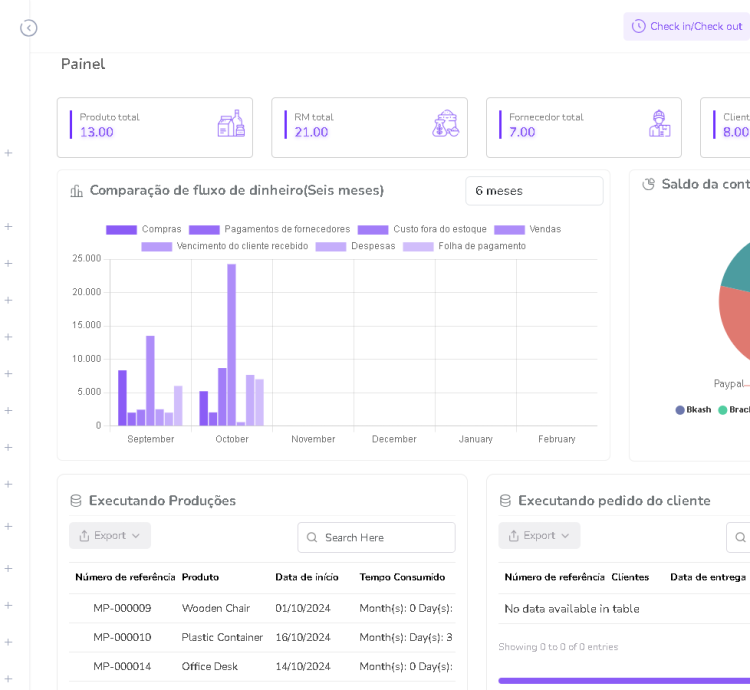Focus the Search Here field in Produções

click(385, 538)
